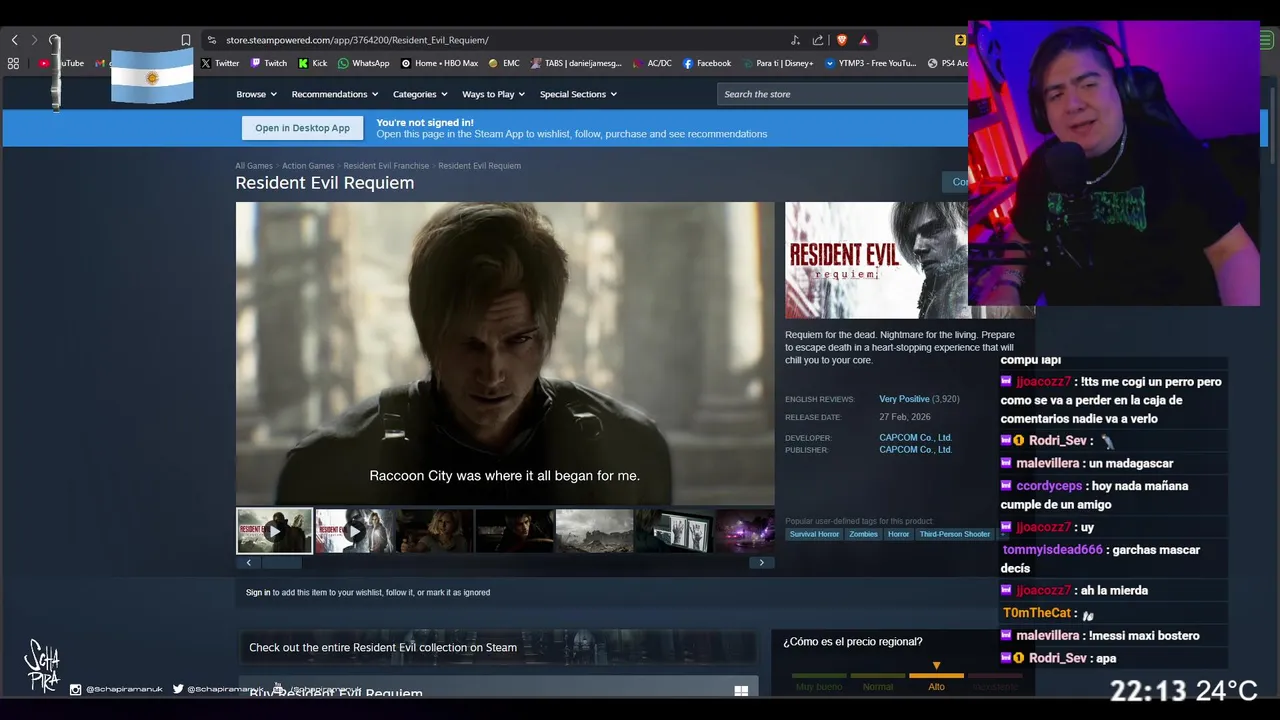Screen dimensions: 1280x720
Task: Select the third screenshot thumbnail
Action: click(434, 531)
